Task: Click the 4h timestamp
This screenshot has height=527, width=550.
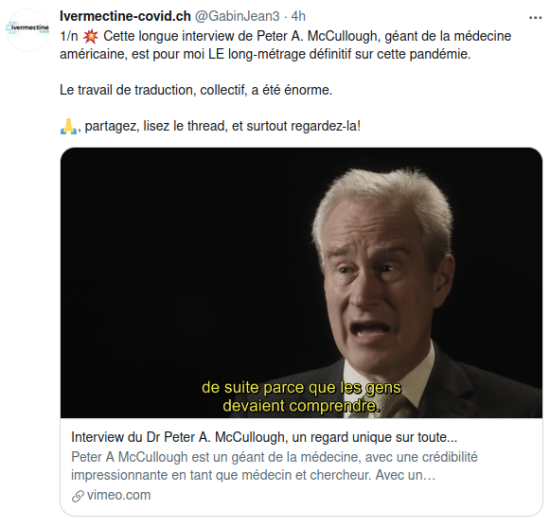Action: point(299,16)
